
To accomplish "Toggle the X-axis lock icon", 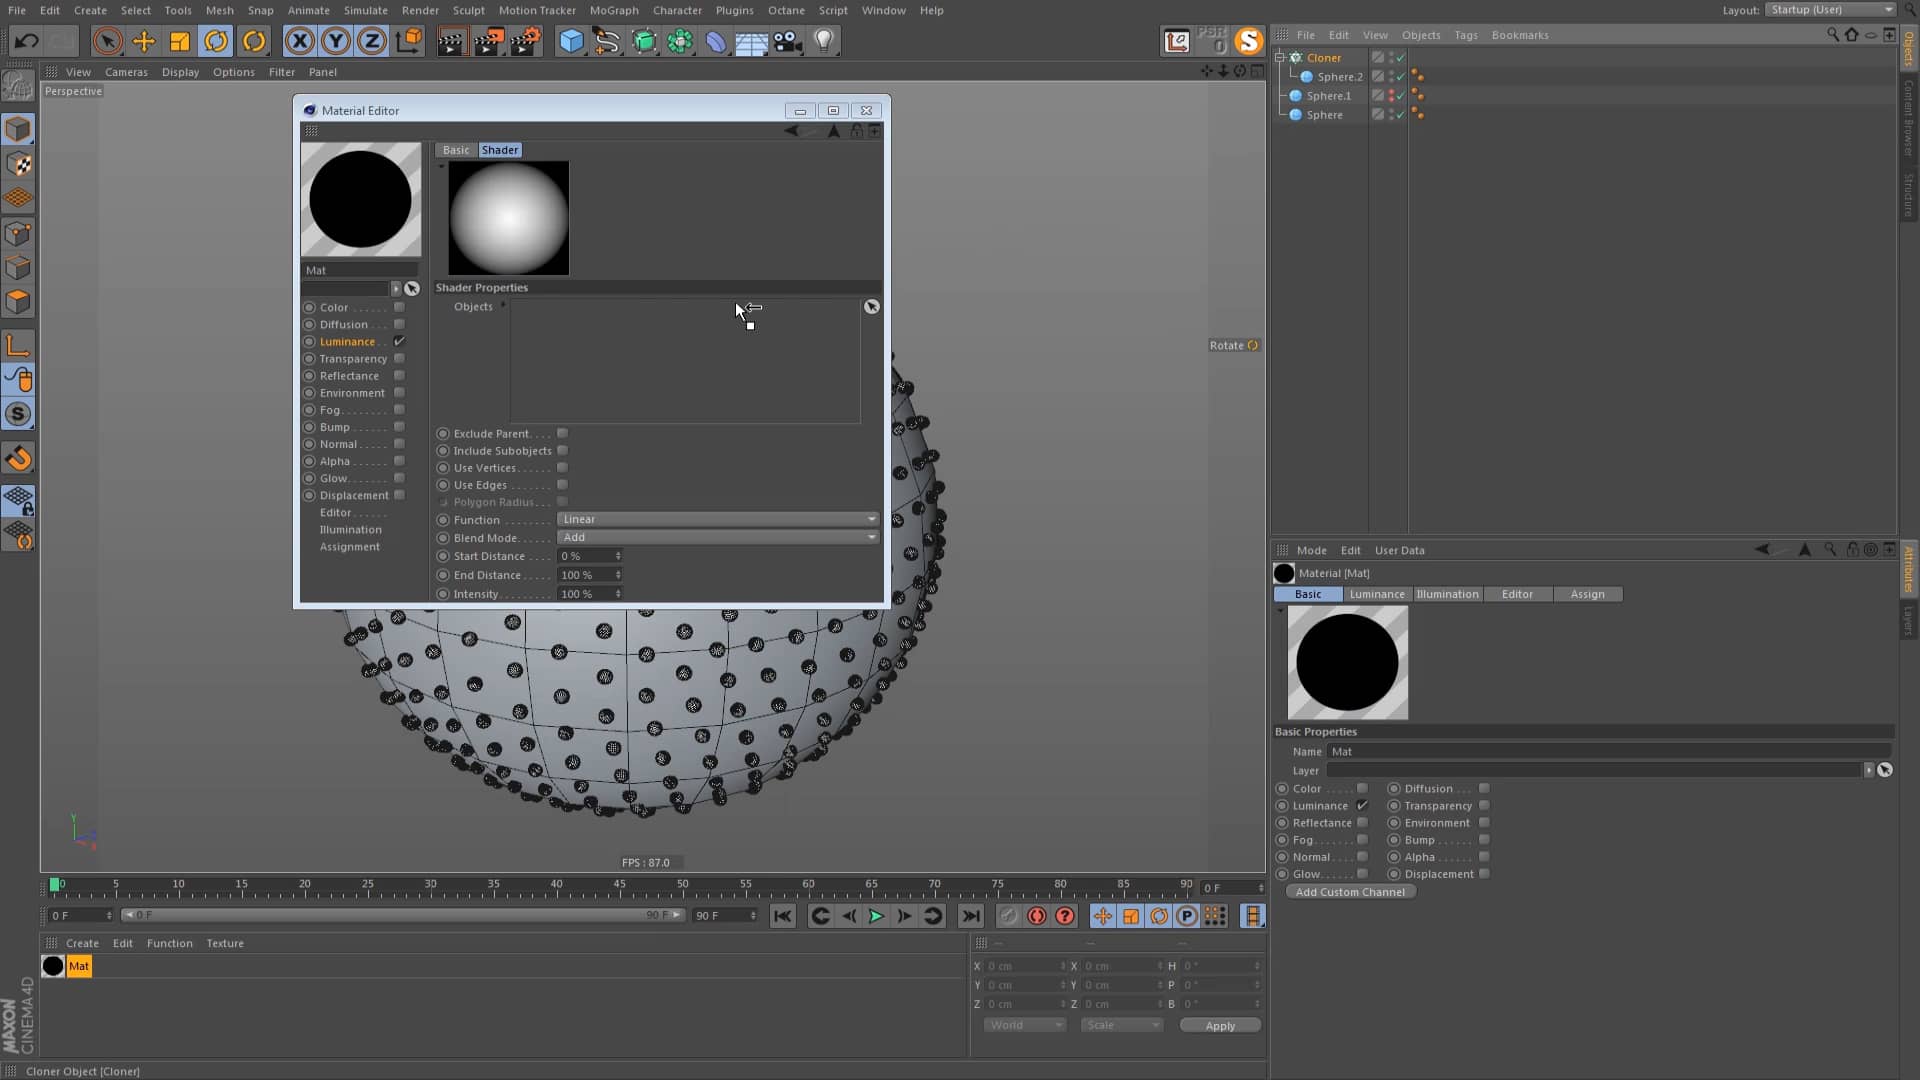I will 299,41.
